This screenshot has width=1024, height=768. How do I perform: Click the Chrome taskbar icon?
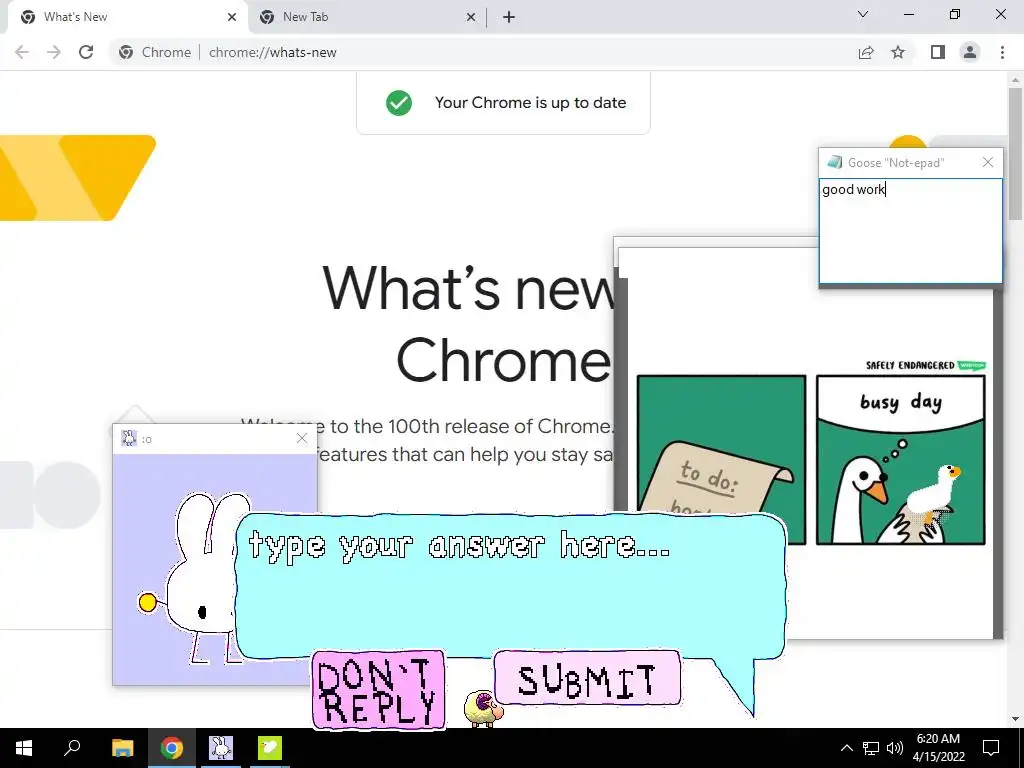coord(172,748)
